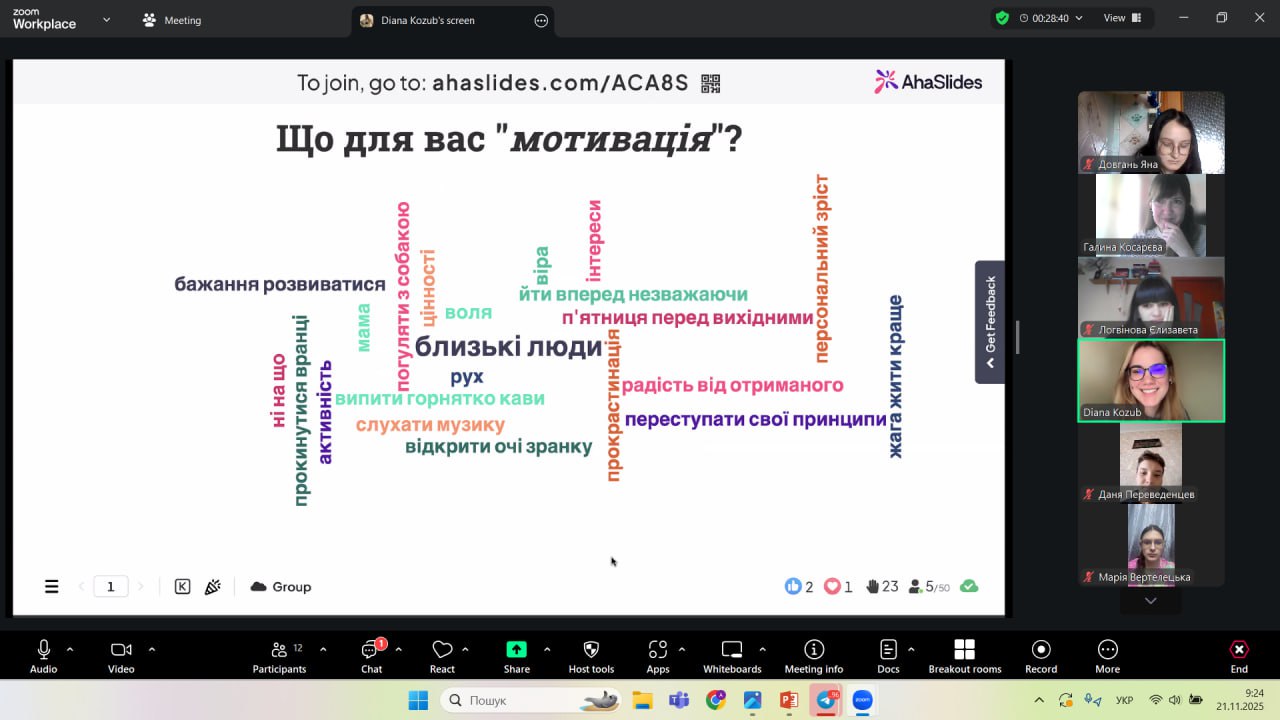1280x720 pixels.
Task: Open the Breakout rooms panel
Action: 964,650
